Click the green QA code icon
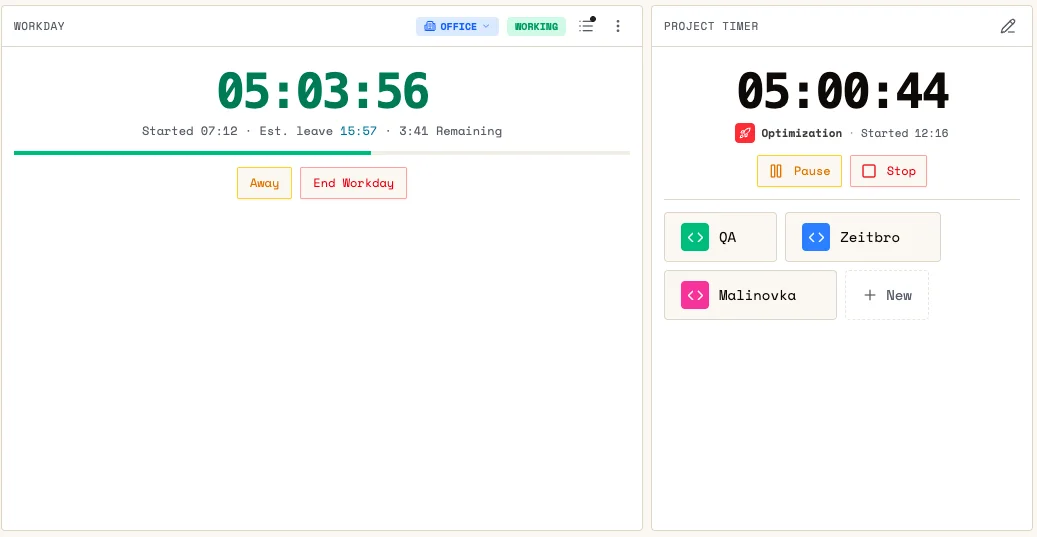Image resolution: width=1037 pixels, height=537 pixels. pos(695,237)
